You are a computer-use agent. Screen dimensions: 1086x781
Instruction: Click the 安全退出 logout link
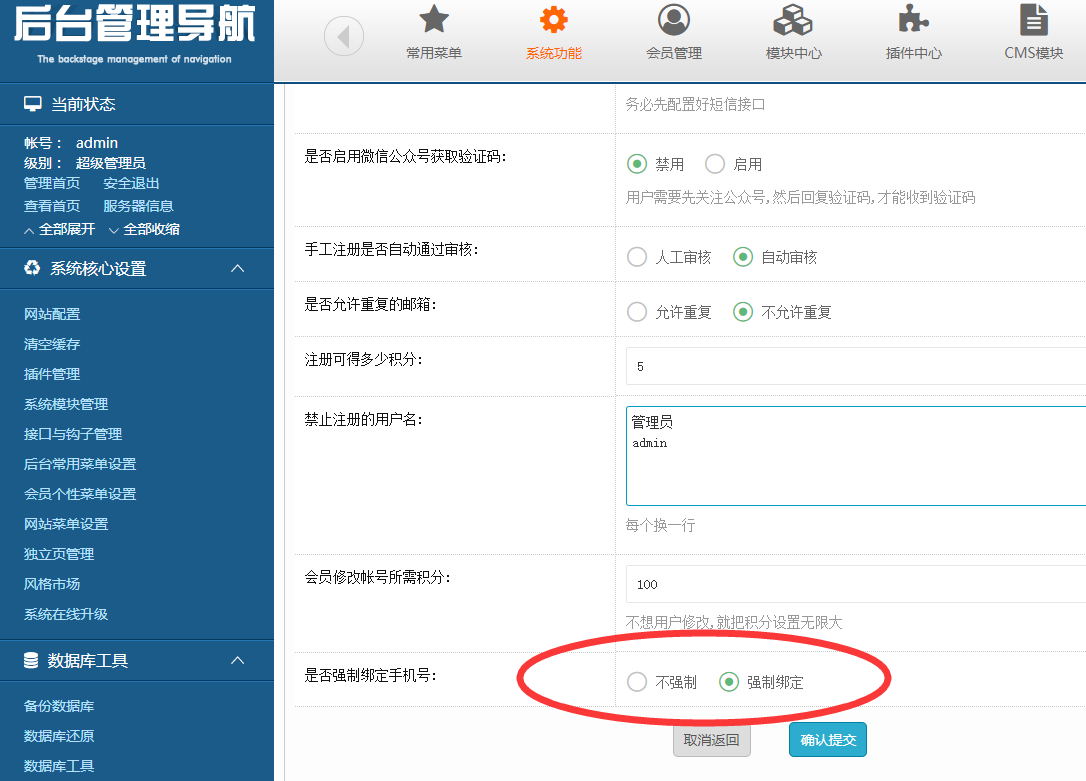[x=131, y=183]
